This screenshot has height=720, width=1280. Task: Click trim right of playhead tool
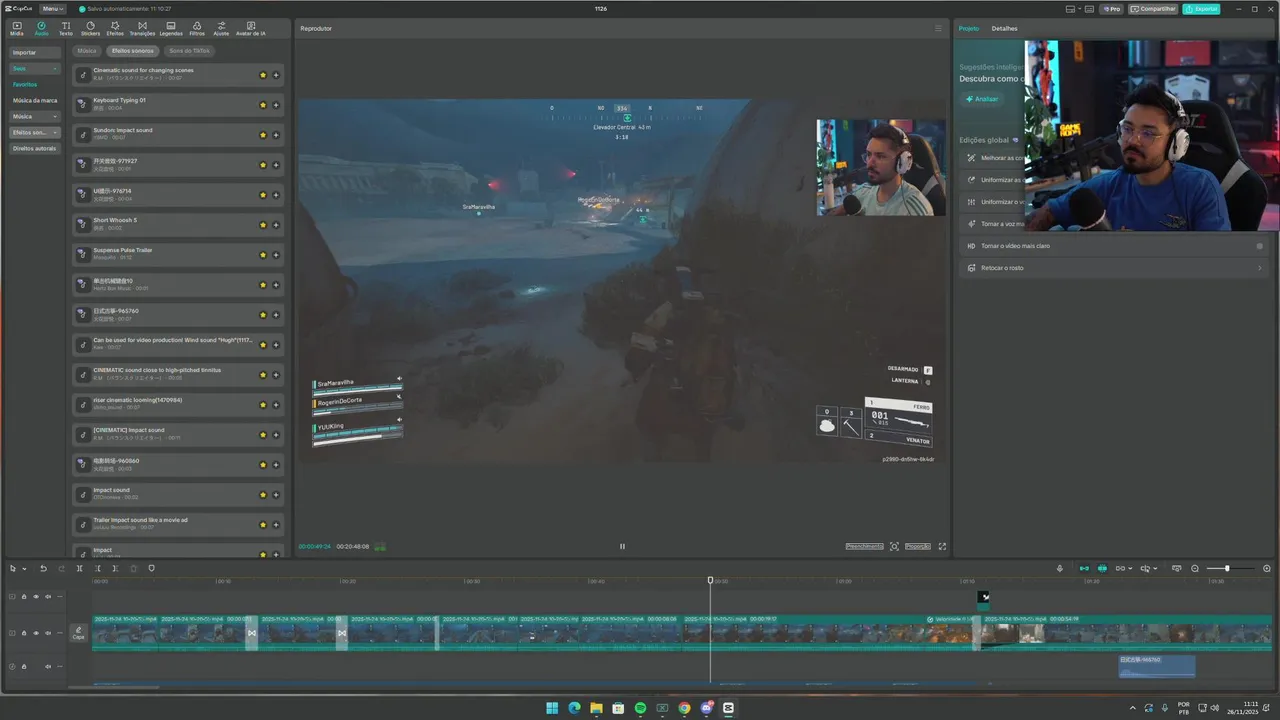pos(115,568)
